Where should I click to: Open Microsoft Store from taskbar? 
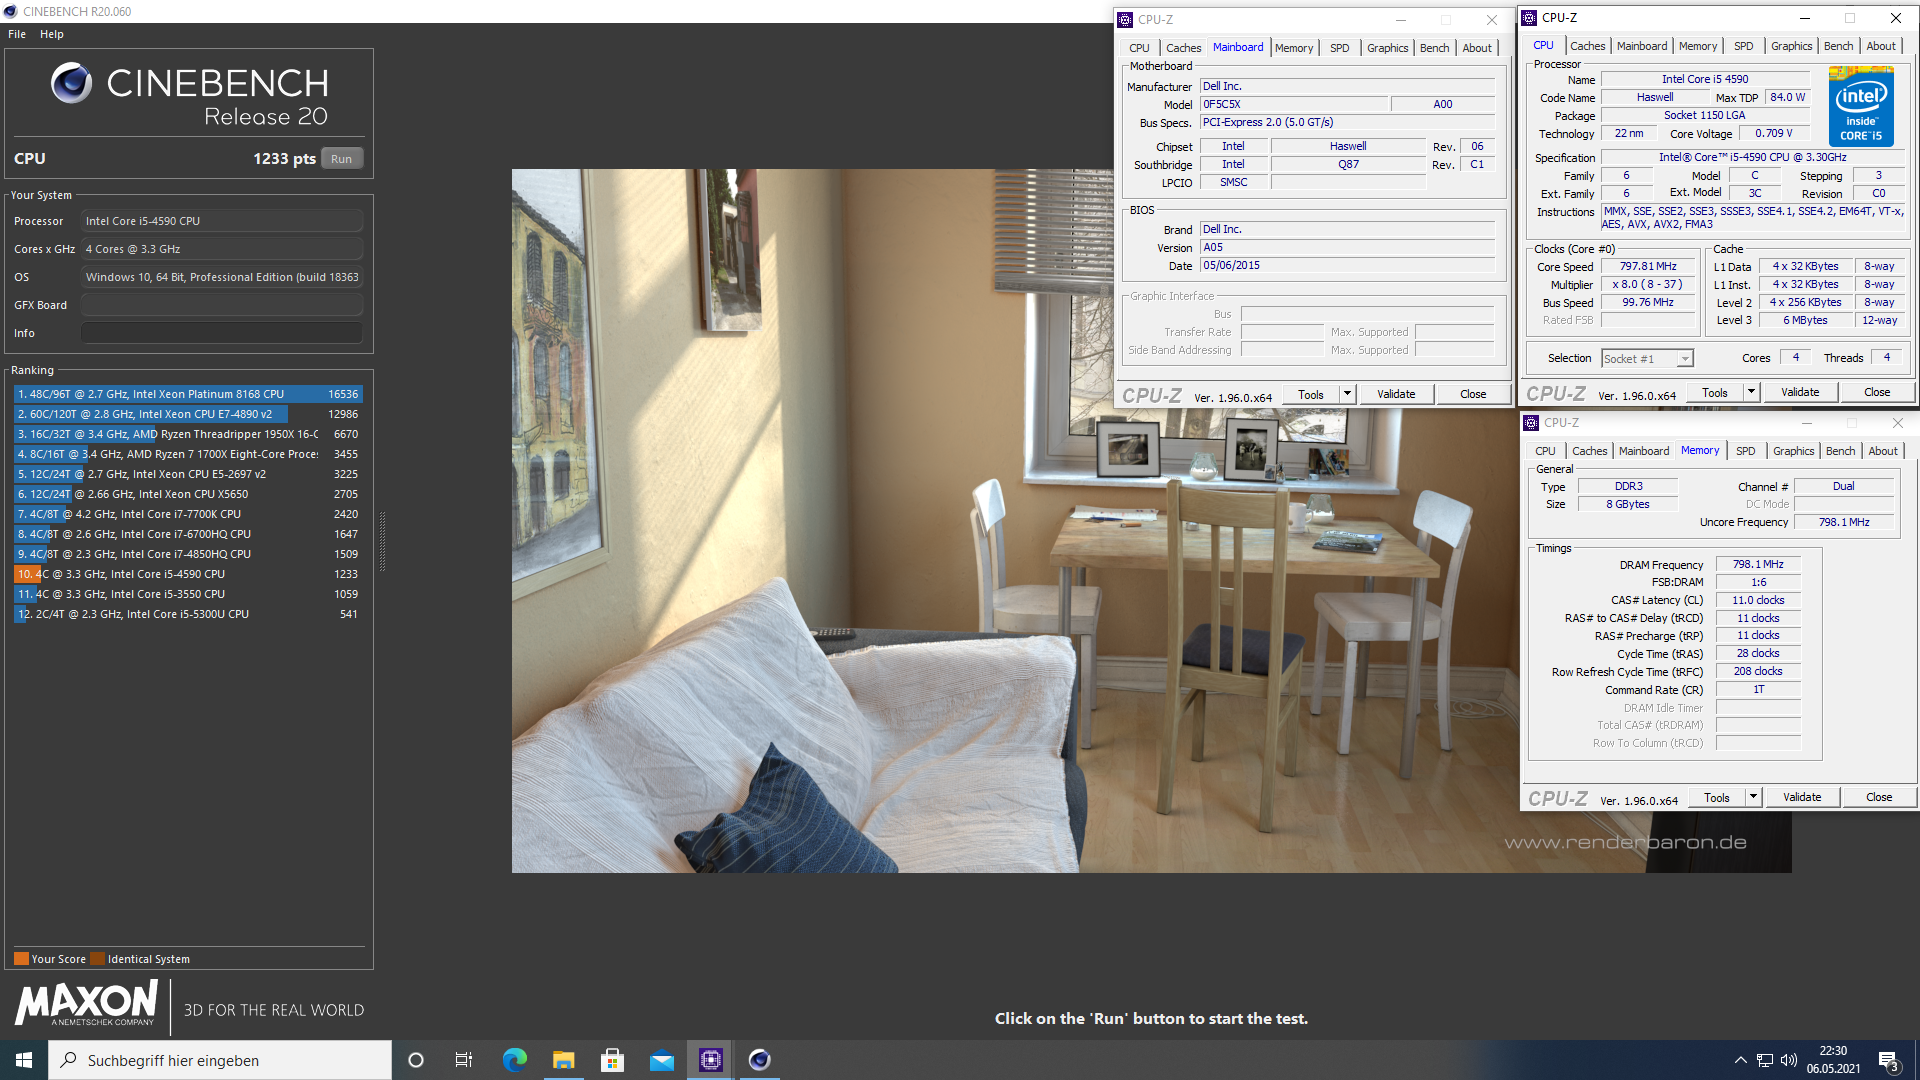(x=612, y=1060)
